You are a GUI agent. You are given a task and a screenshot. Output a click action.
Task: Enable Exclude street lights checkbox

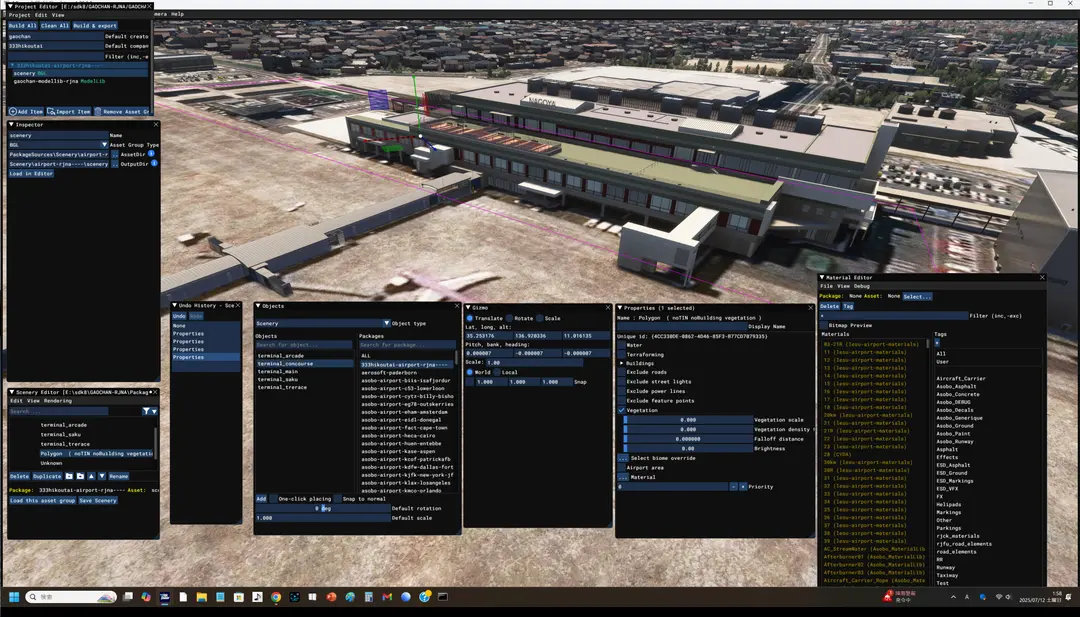[x=621, y=381]
